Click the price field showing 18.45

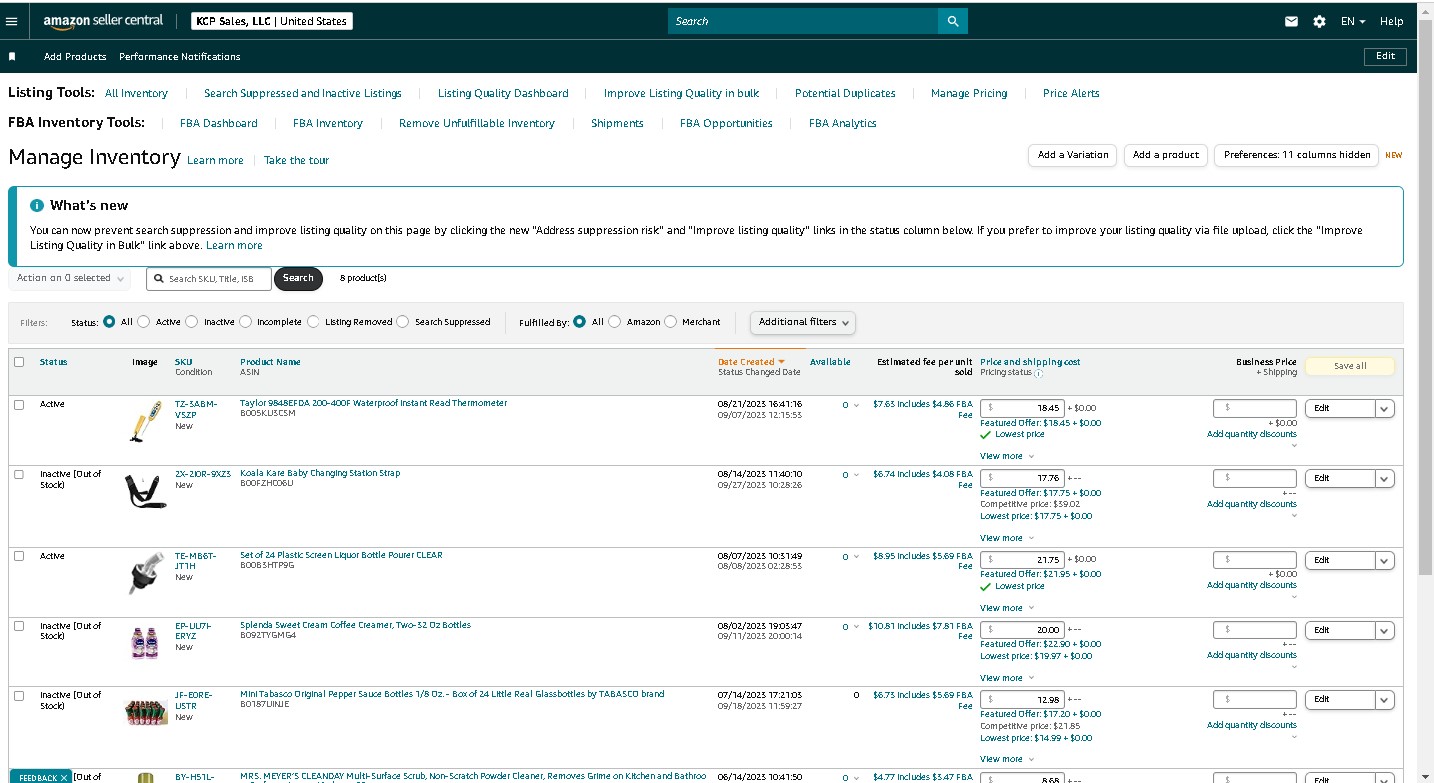(1023, 408)
